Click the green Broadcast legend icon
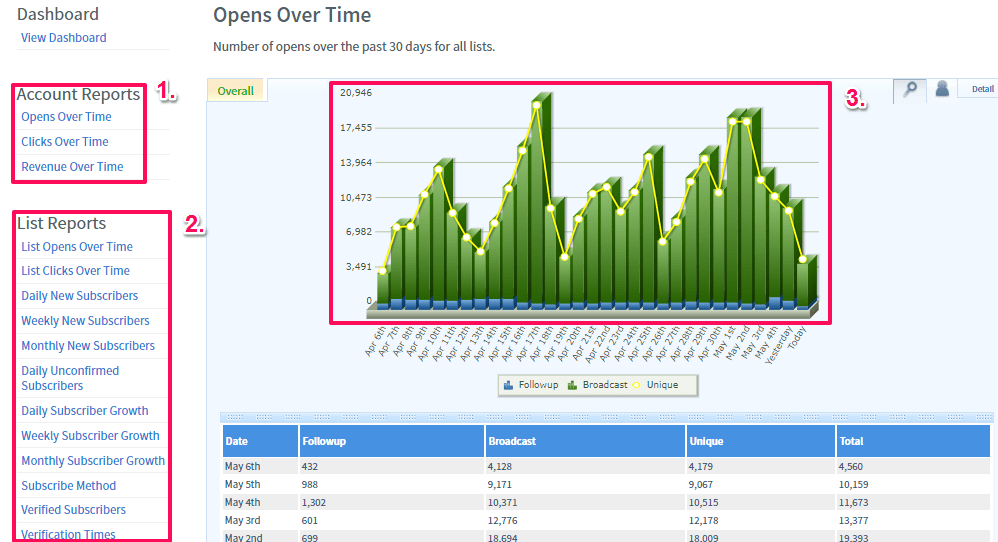 pyautogui.click(x=573, y=385)
